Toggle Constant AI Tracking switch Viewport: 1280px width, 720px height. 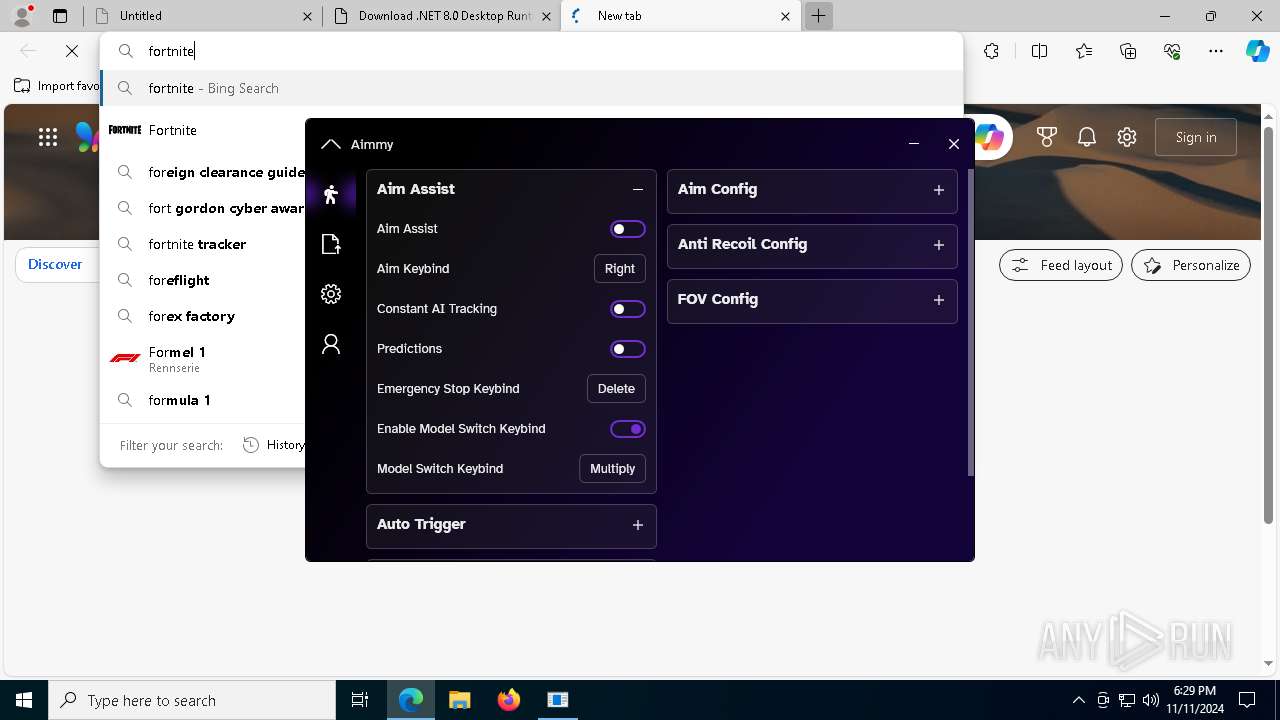point(628,309)
